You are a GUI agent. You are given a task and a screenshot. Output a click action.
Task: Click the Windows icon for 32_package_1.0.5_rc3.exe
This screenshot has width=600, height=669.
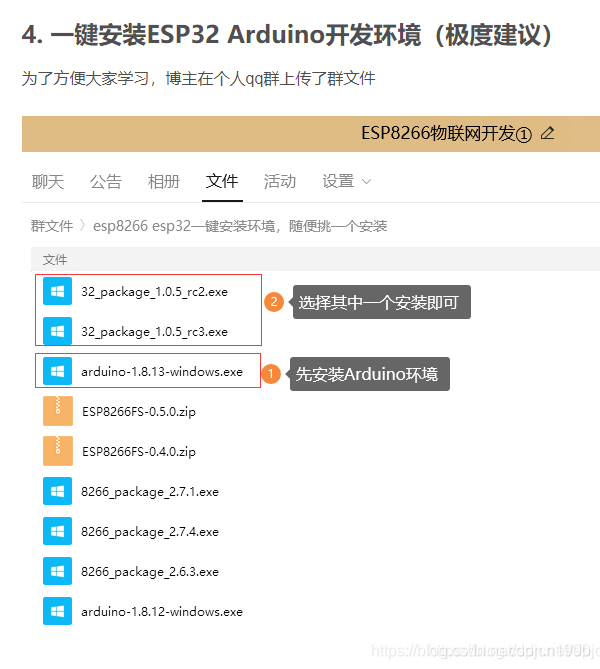58,331
